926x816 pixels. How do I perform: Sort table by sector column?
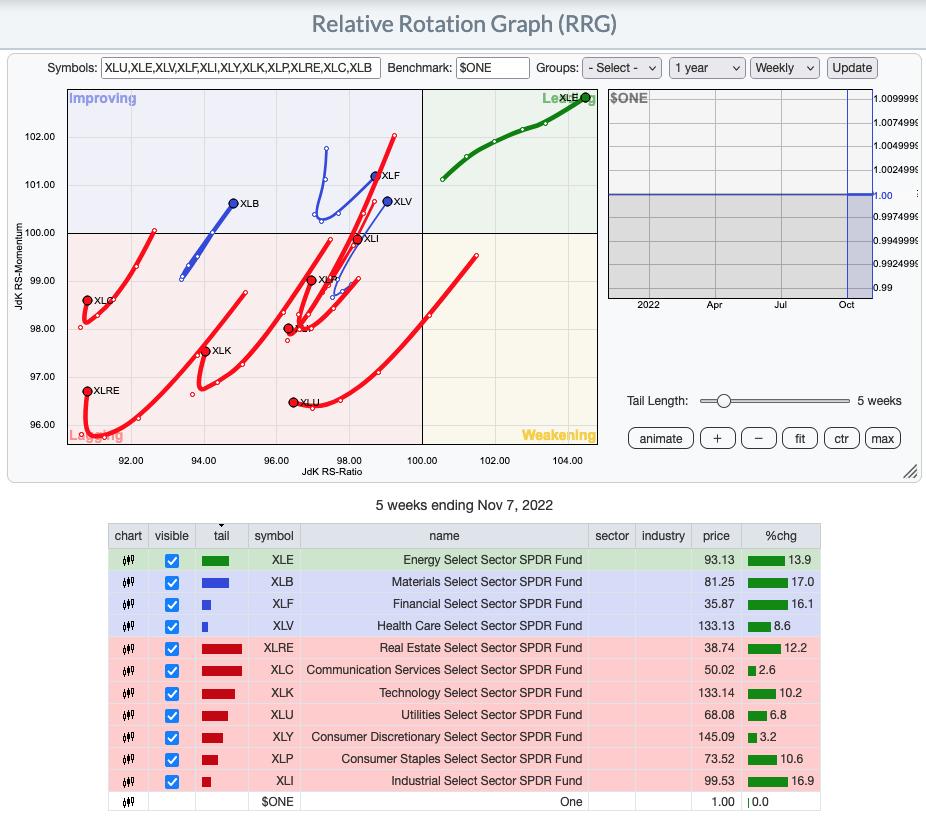click(612, 536)
